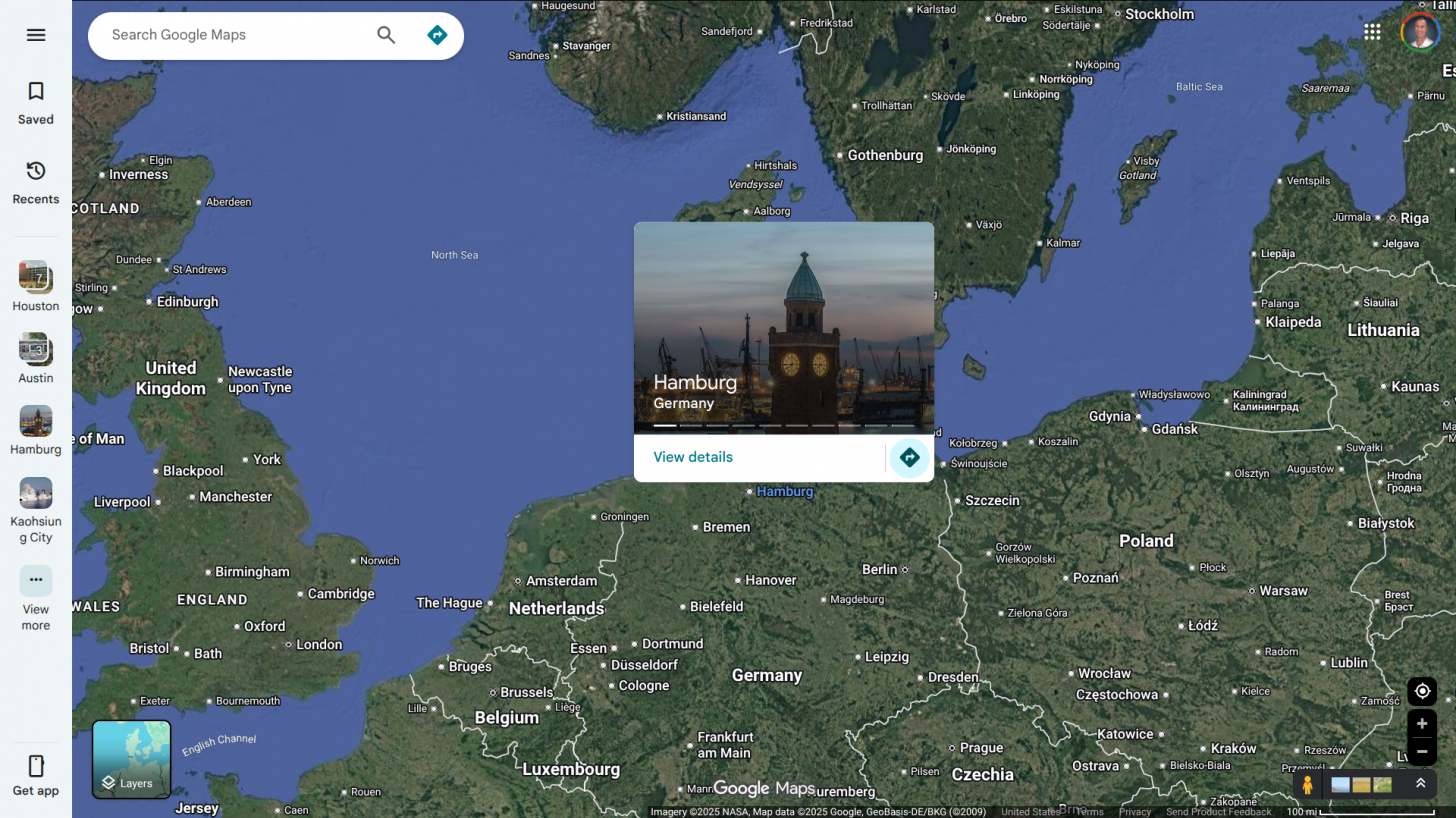Select Kaohsiung City in recent places
Viewport: 1456px width, 818px height.
coord(36,510)
